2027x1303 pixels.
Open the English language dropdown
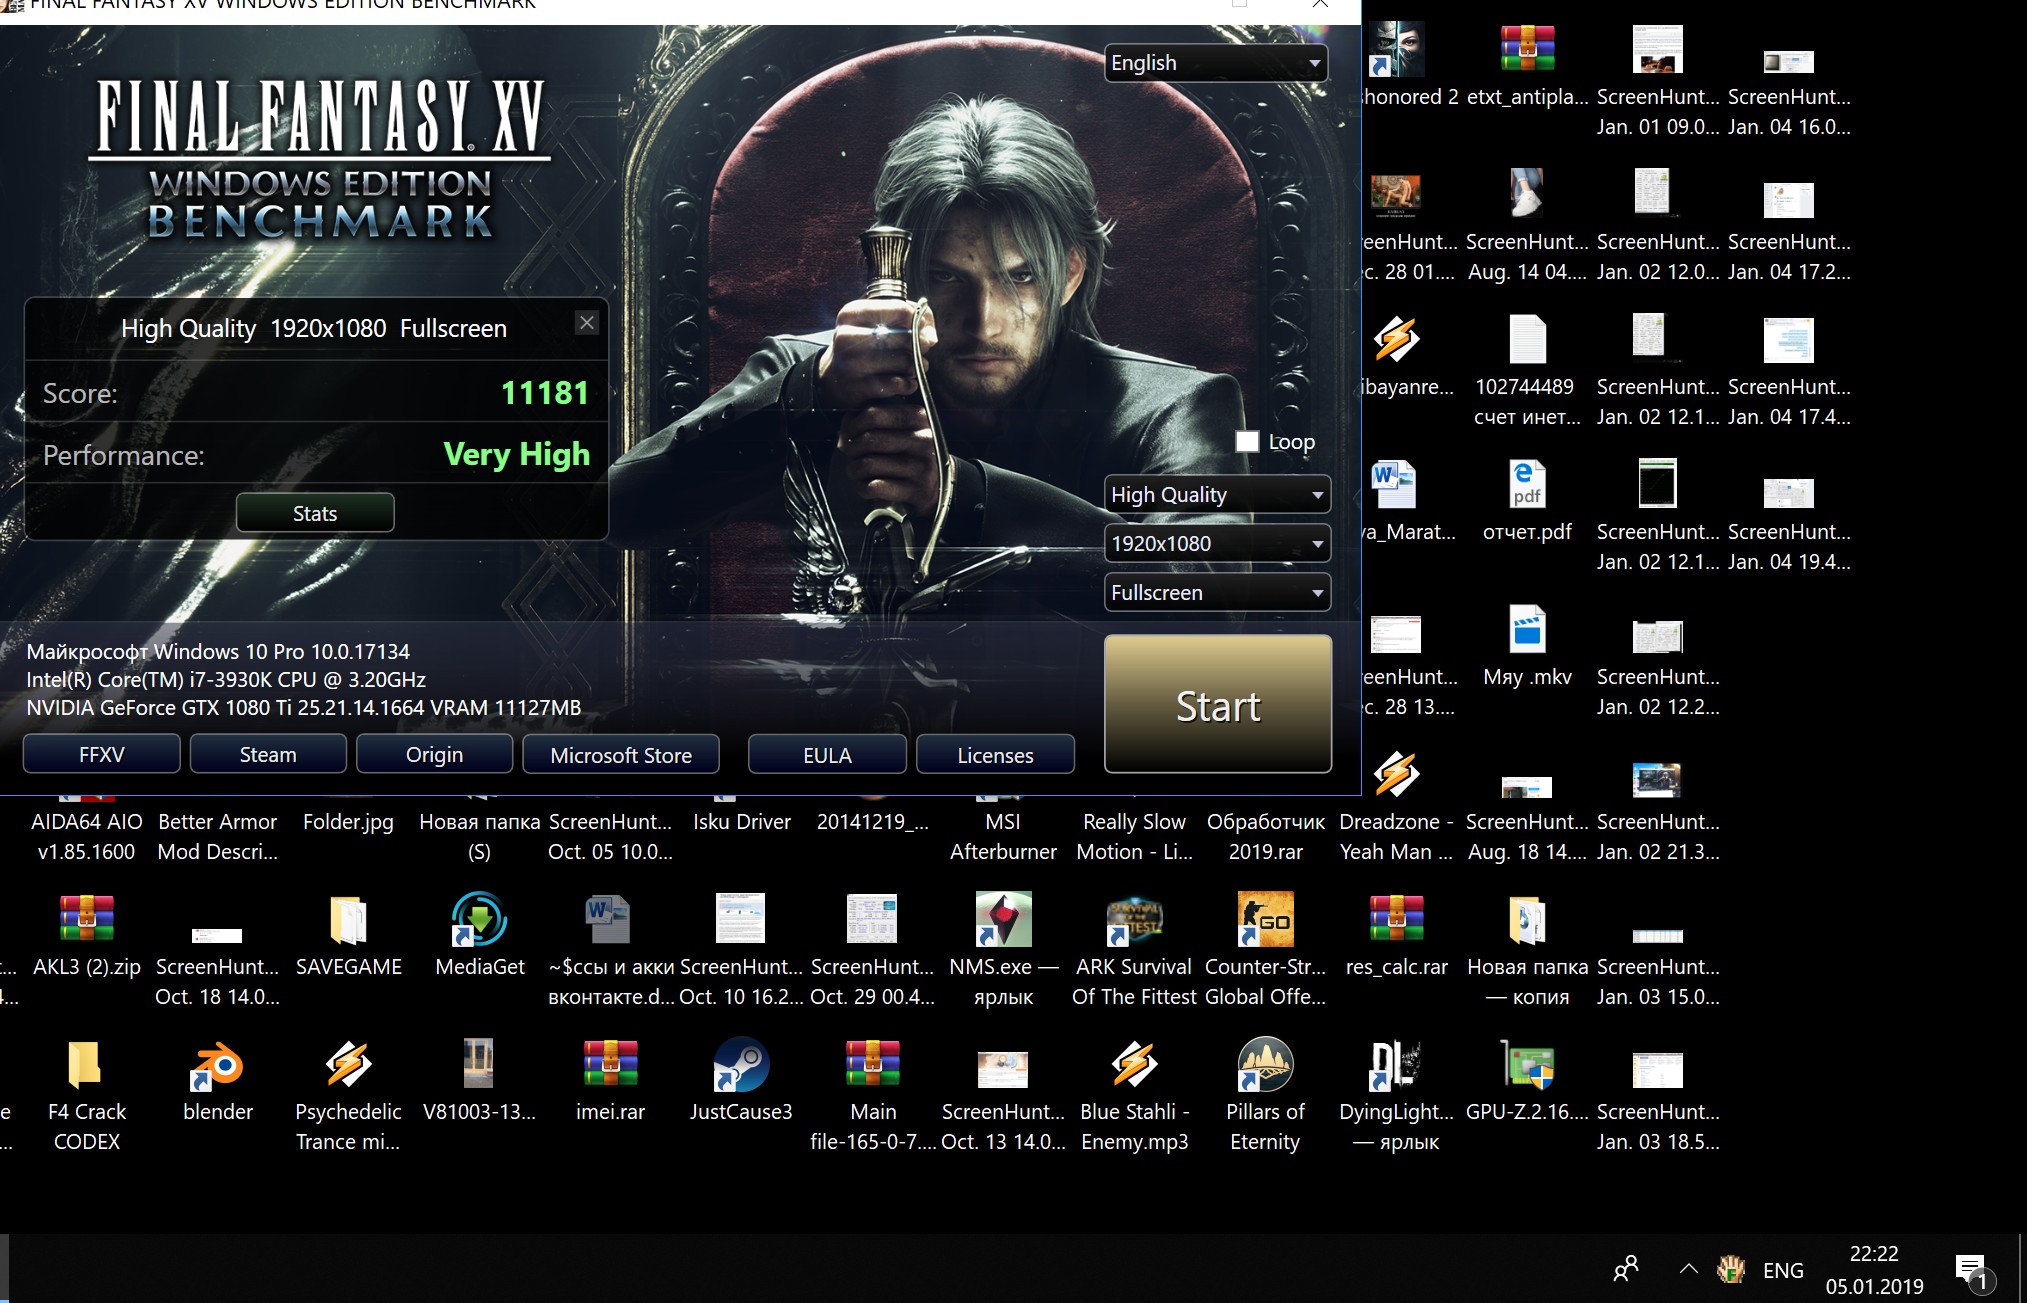[x=1216, y=63]
